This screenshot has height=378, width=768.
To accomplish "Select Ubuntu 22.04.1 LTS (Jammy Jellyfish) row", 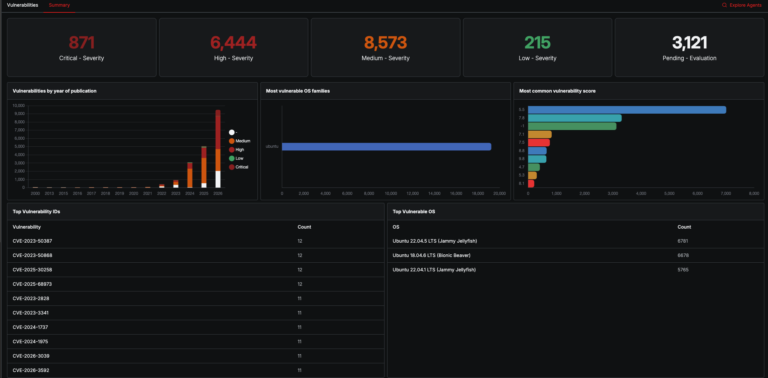I will [576, 270].
